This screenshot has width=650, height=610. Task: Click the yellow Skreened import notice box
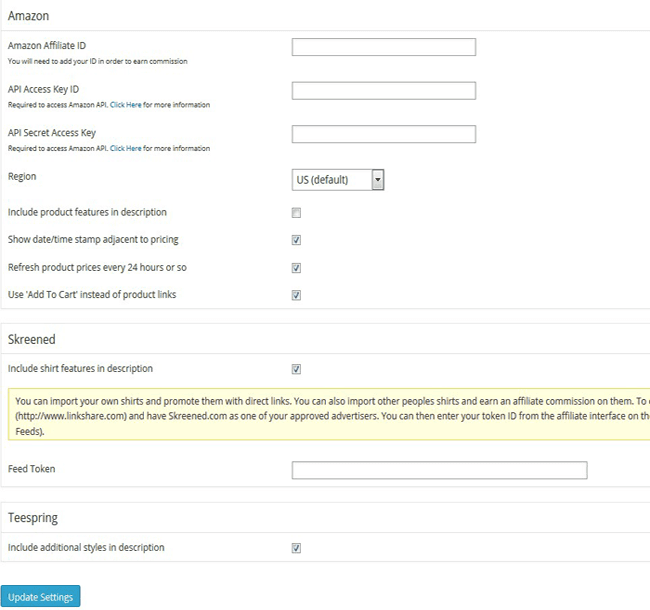tap(330, 416)
